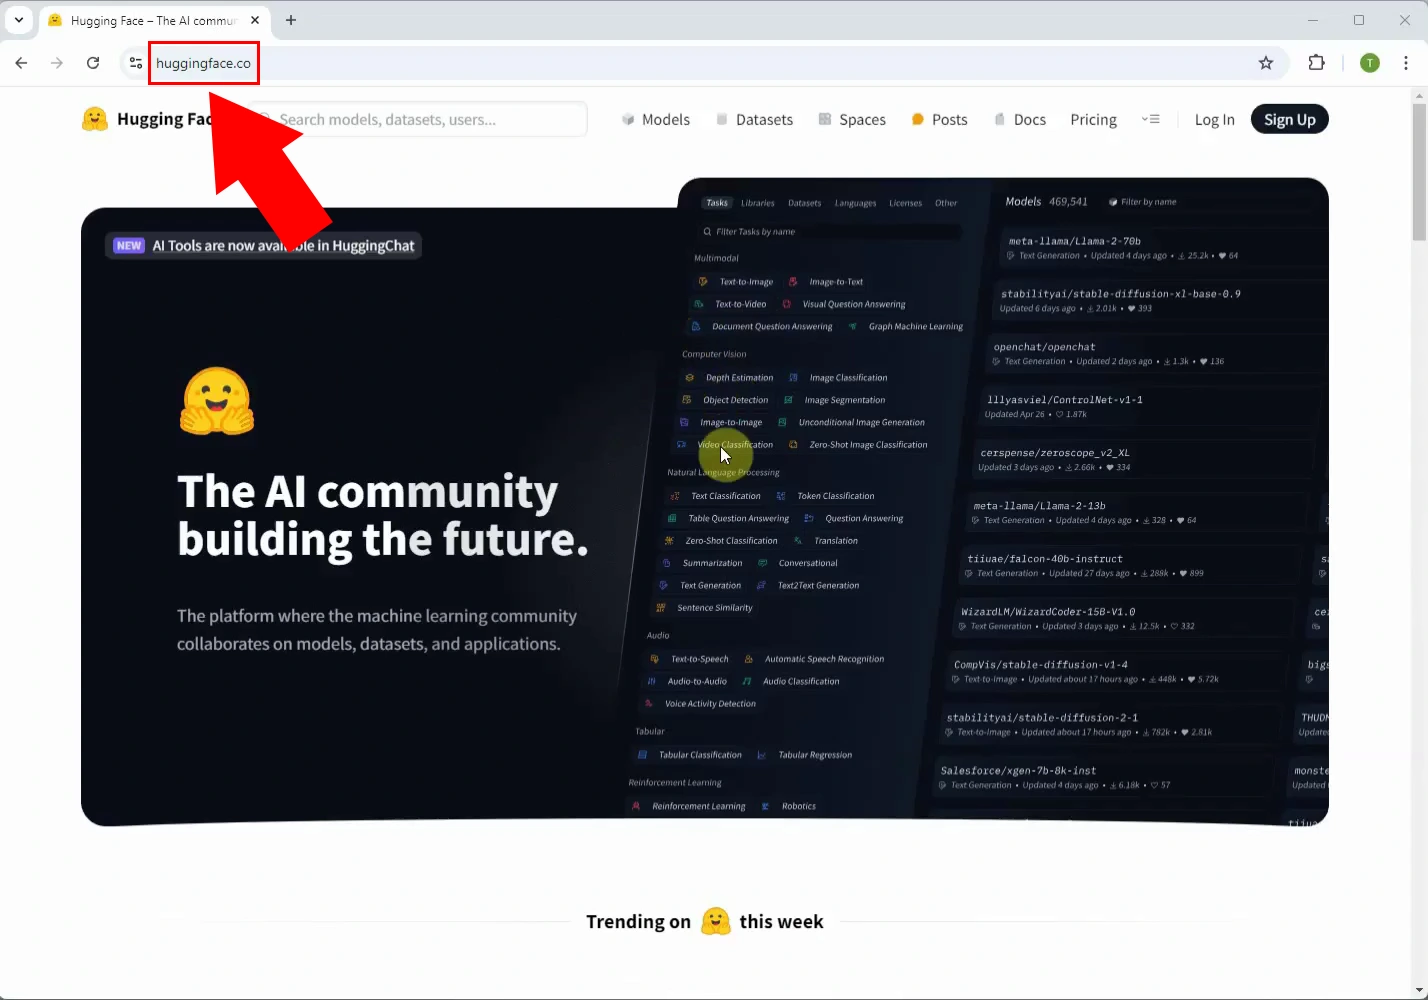Select the Image Segmentation task
Image resolution: width=1428 pixels, height=1000 pixels.
(835, 400)
